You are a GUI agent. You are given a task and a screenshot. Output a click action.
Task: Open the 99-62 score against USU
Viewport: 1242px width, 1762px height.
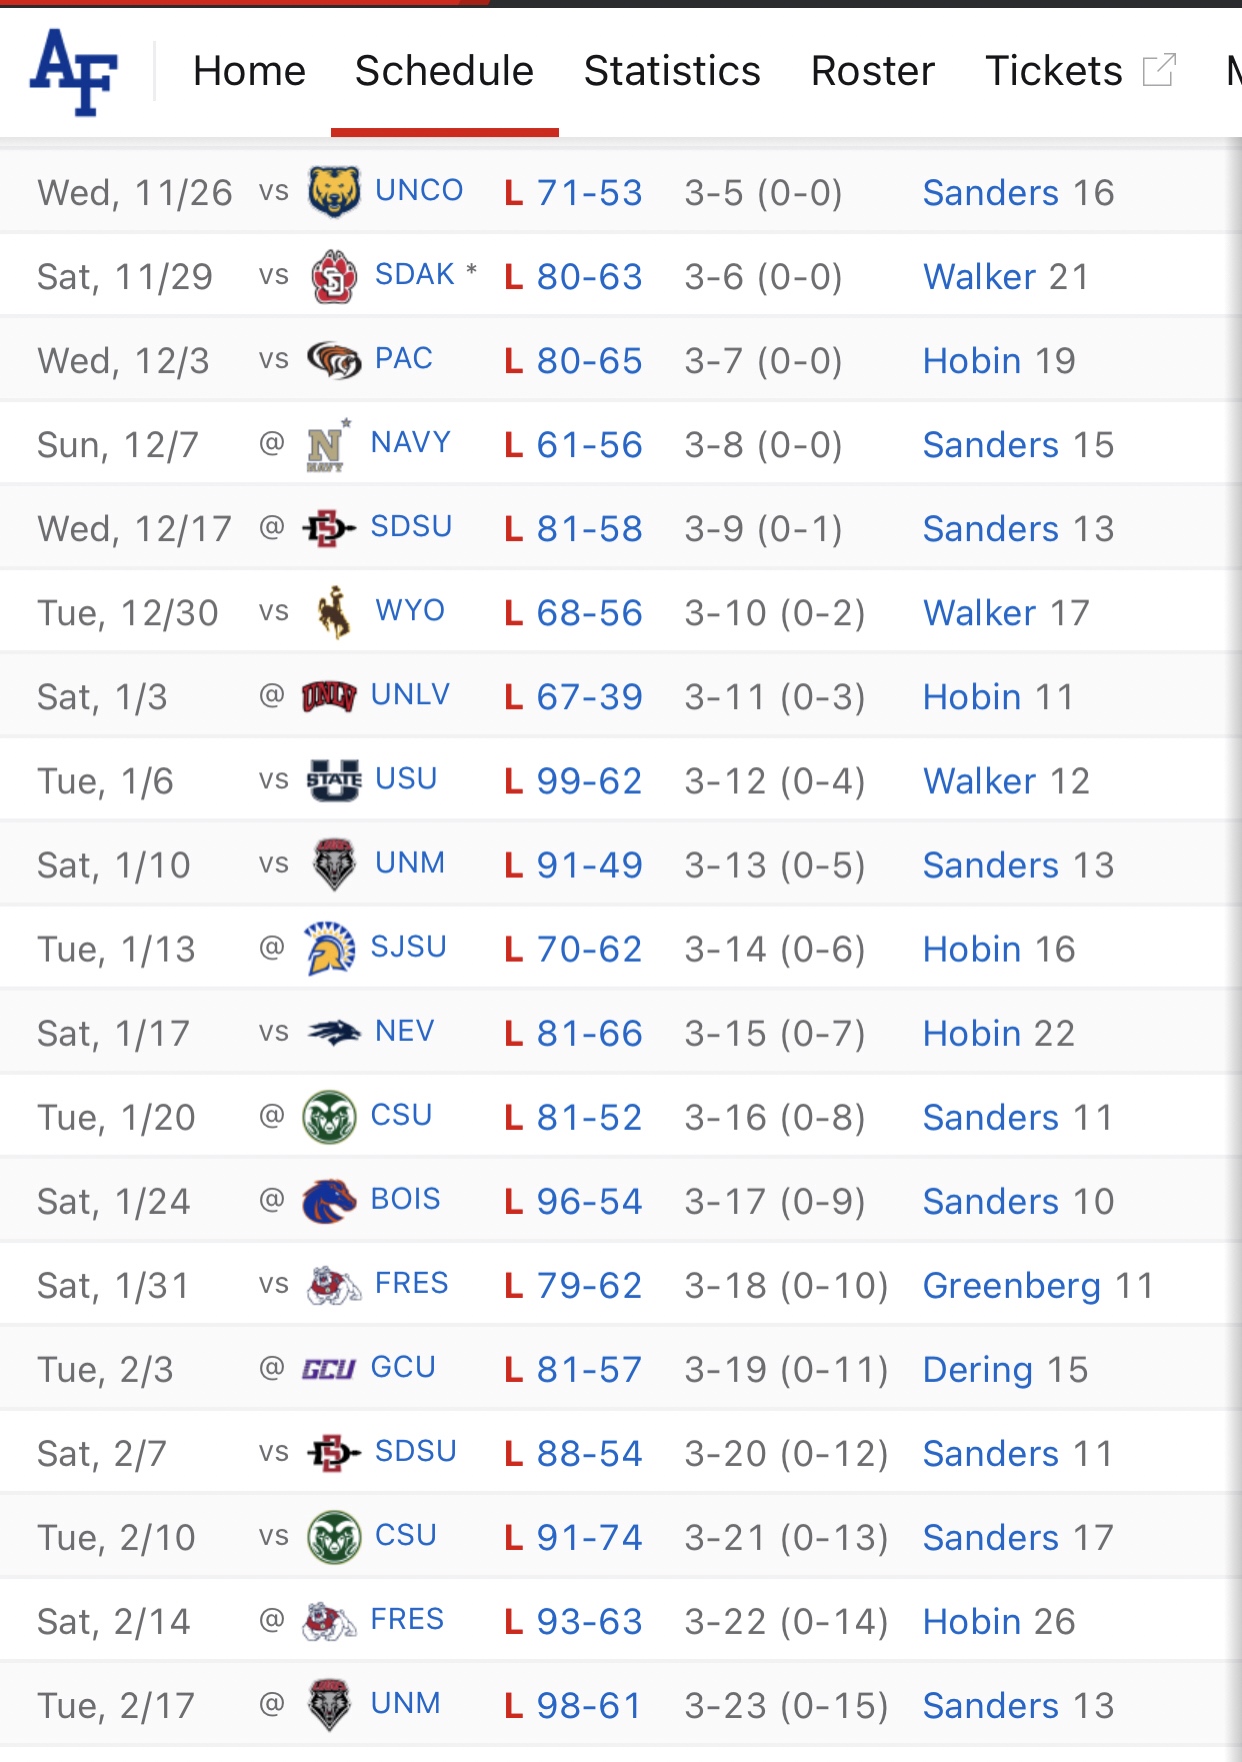point(589,781)
